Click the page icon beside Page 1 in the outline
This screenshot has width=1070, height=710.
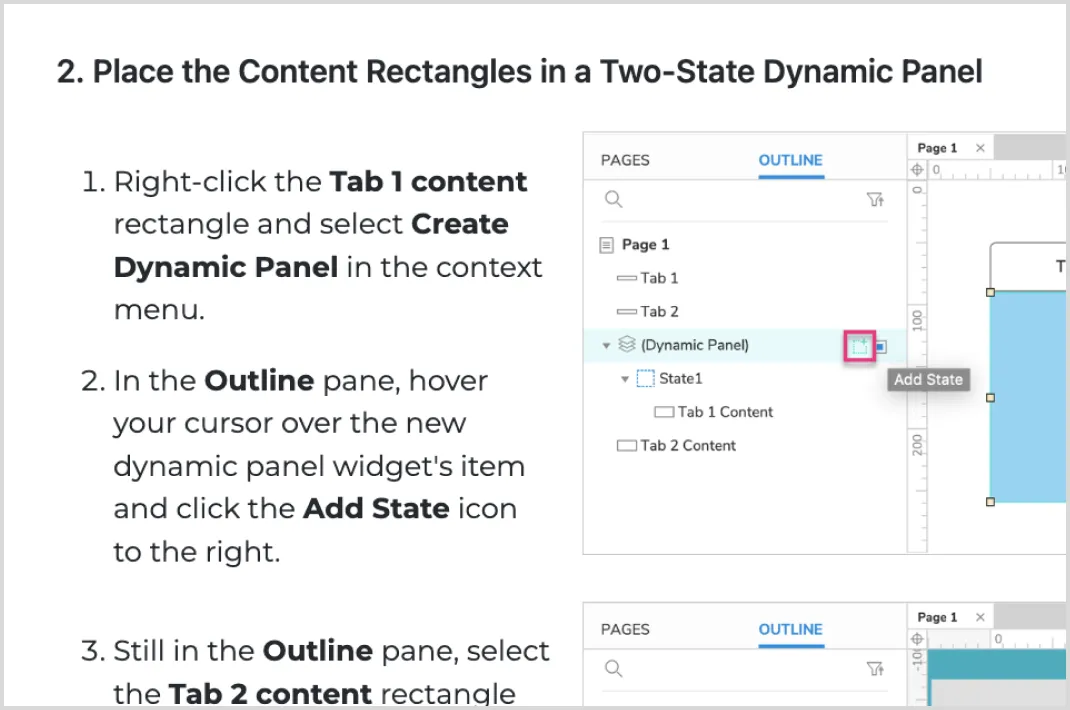click(606, 245)
